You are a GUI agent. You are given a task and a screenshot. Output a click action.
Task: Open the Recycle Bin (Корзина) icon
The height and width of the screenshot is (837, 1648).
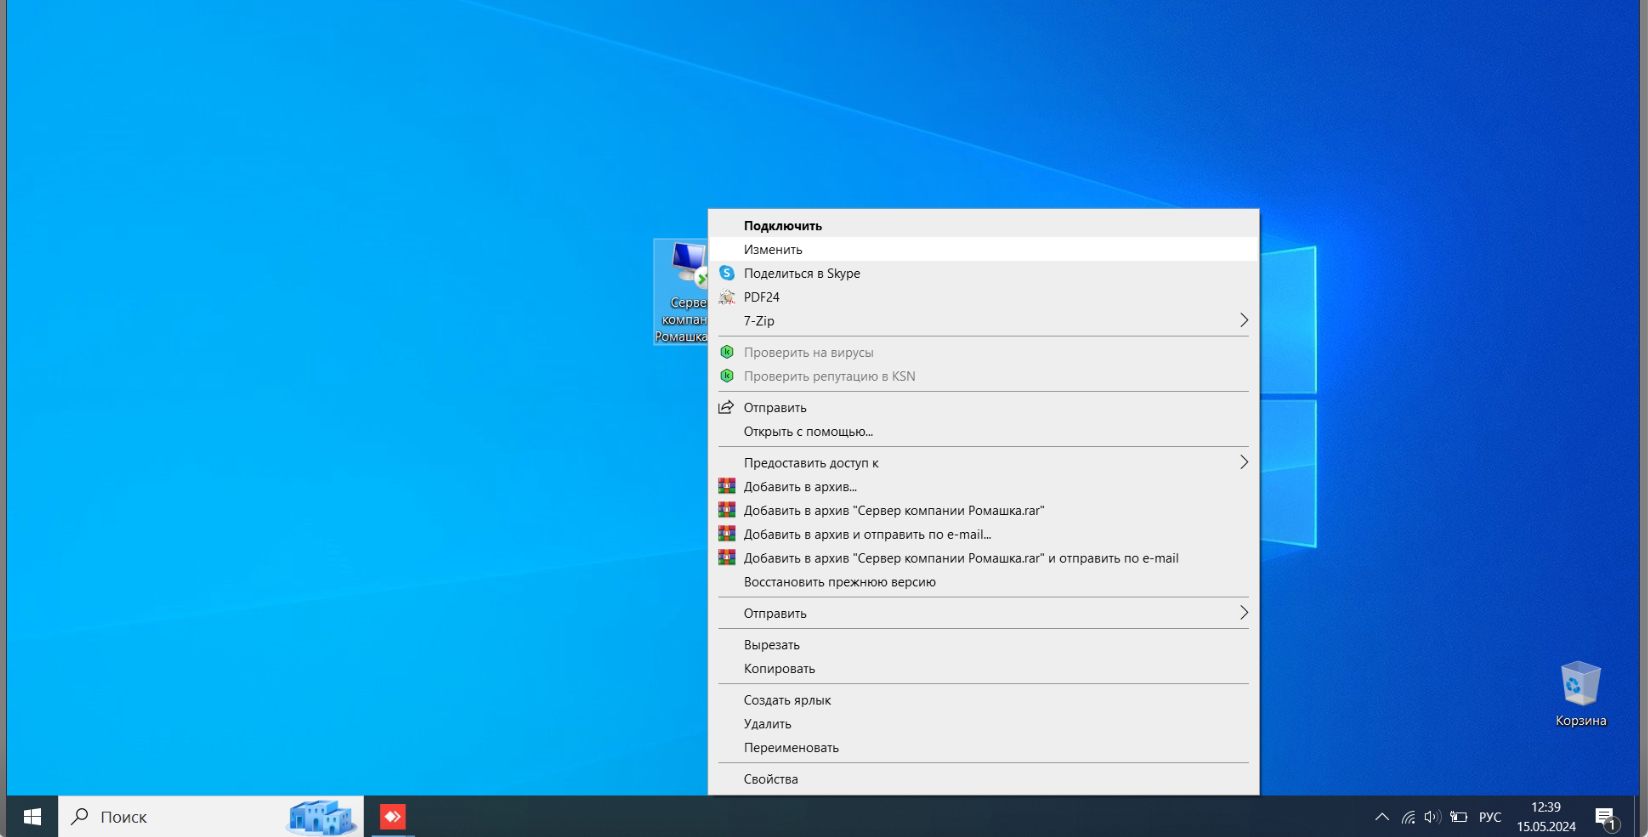click(x=1580, y=694)
